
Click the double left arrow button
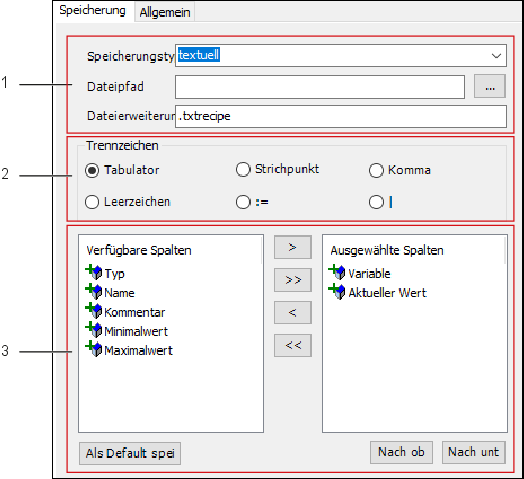pyautogui.click(x=293, y=345)
